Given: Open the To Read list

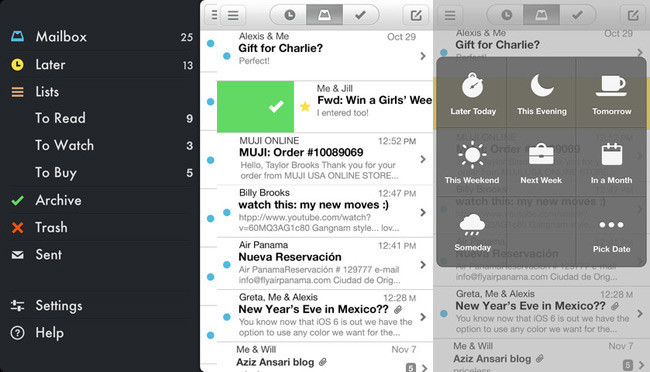Looking at the screenshot, I should [101, 118].
